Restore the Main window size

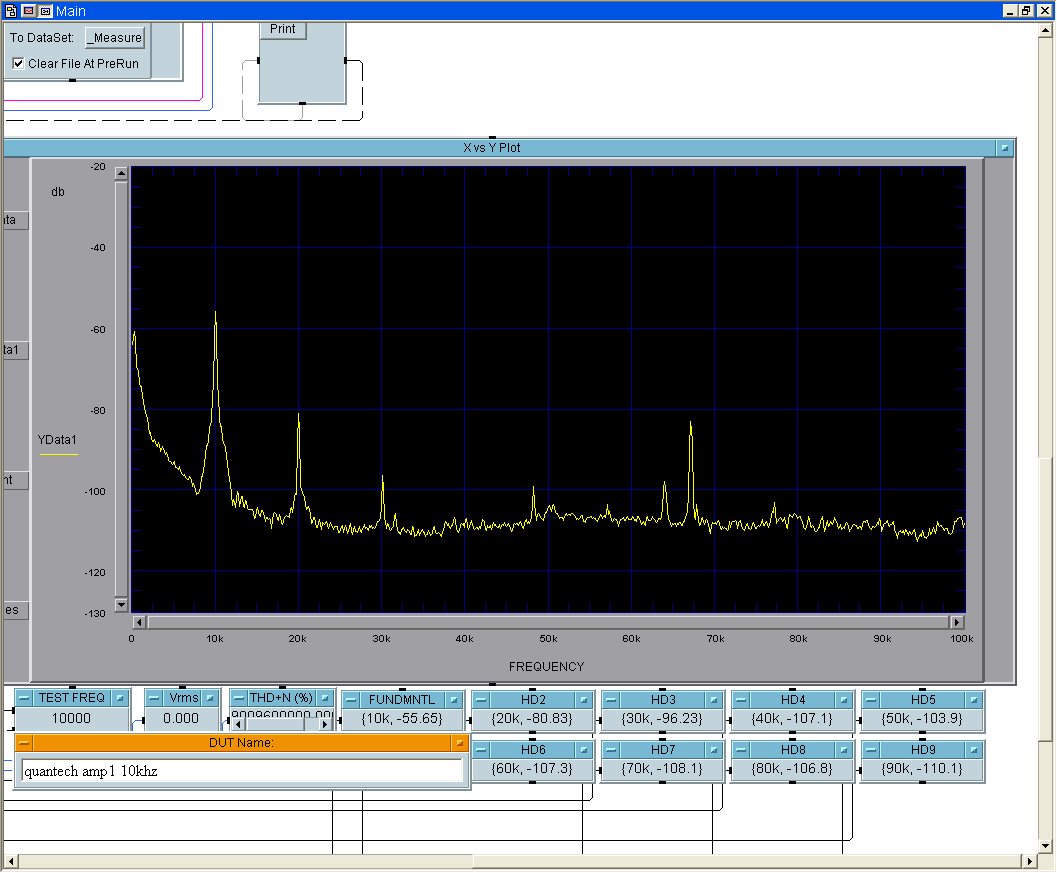coord(1026,11)
